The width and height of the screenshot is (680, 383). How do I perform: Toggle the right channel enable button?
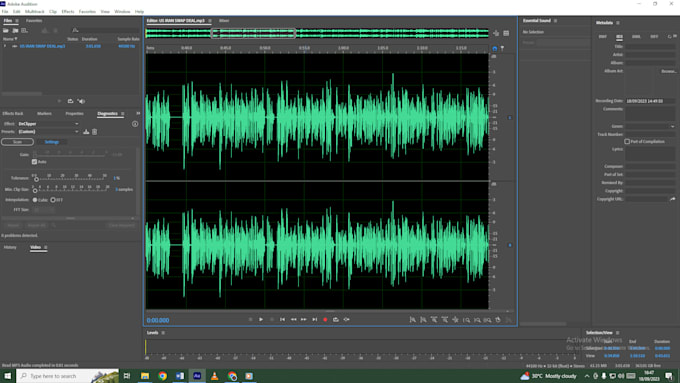[510, 245]
